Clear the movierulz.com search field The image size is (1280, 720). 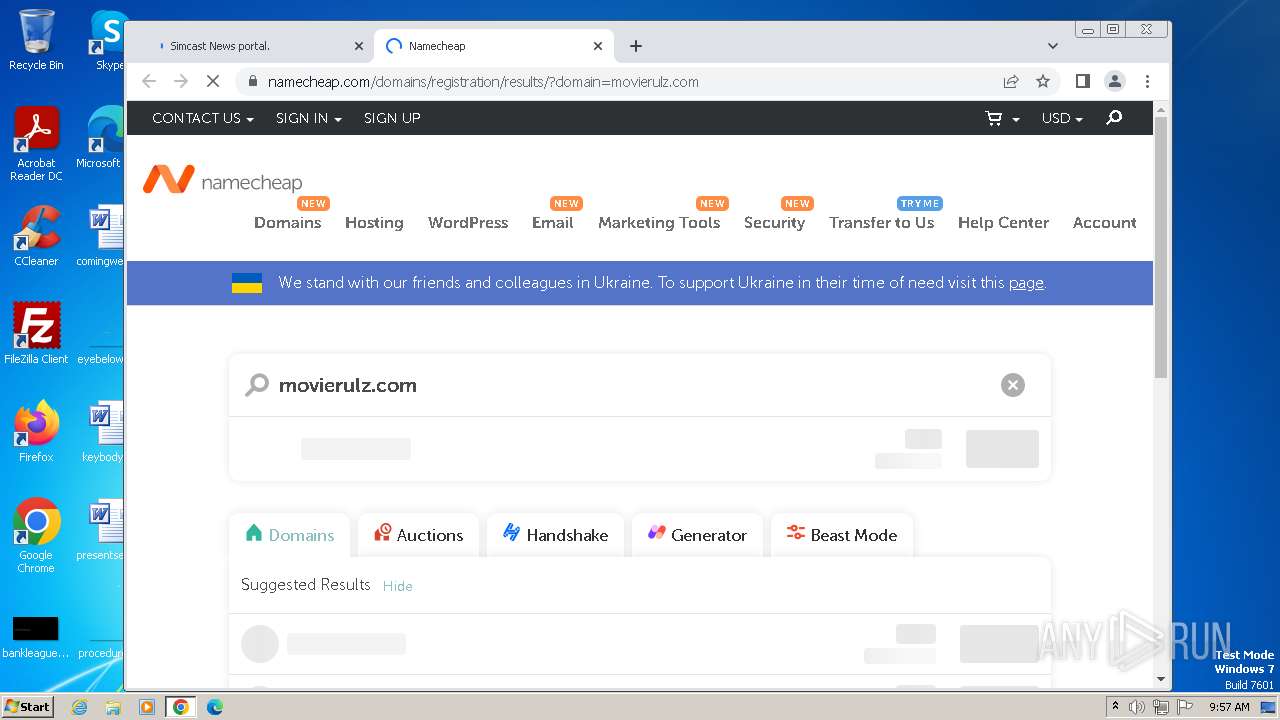1013,385
